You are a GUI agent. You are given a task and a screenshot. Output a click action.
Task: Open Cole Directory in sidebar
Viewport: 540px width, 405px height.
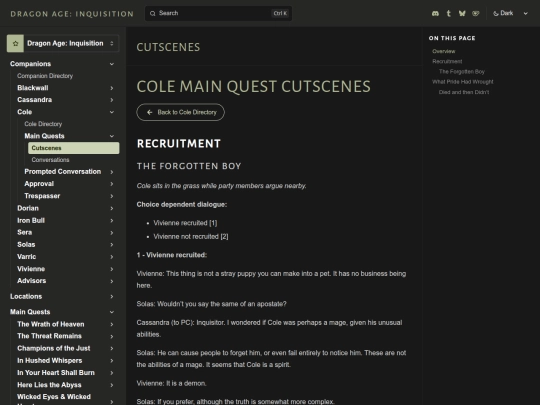(x=43, y=124)
